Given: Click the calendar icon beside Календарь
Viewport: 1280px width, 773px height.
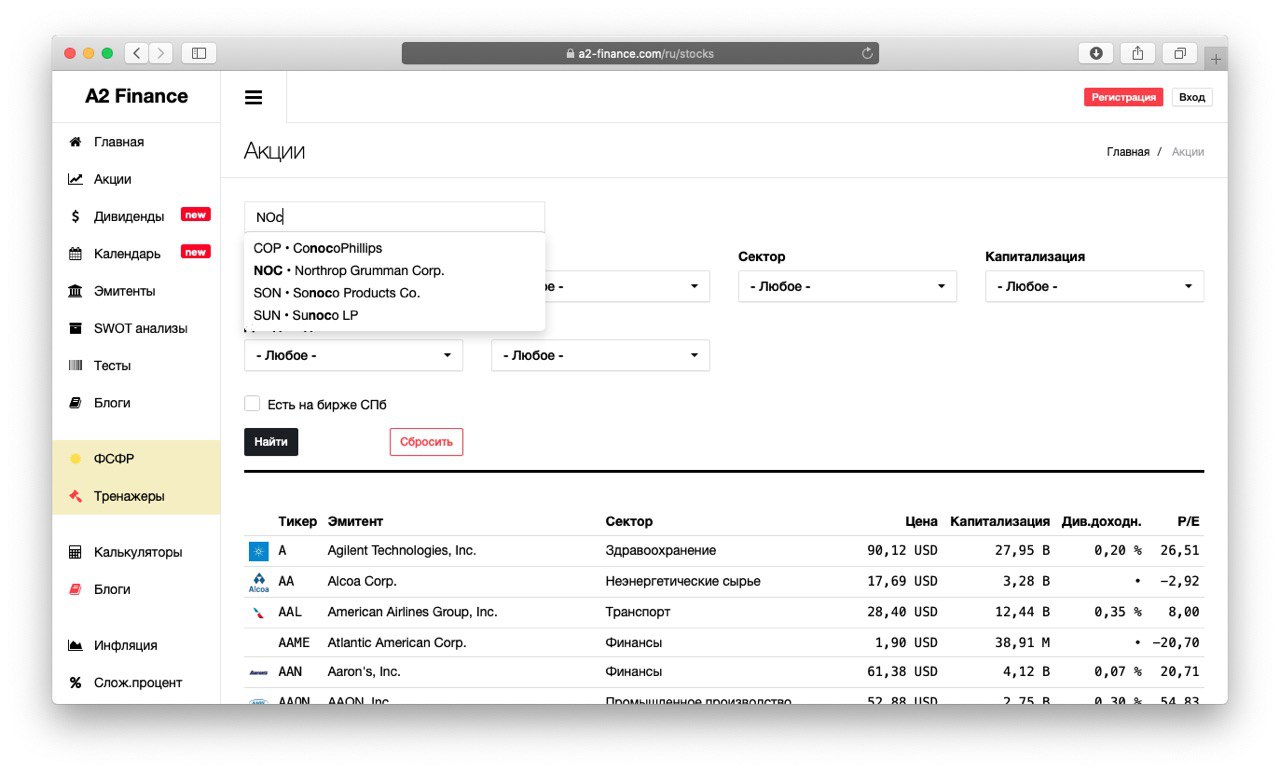Looking at the screenshot, I should (x=75, y=254).
